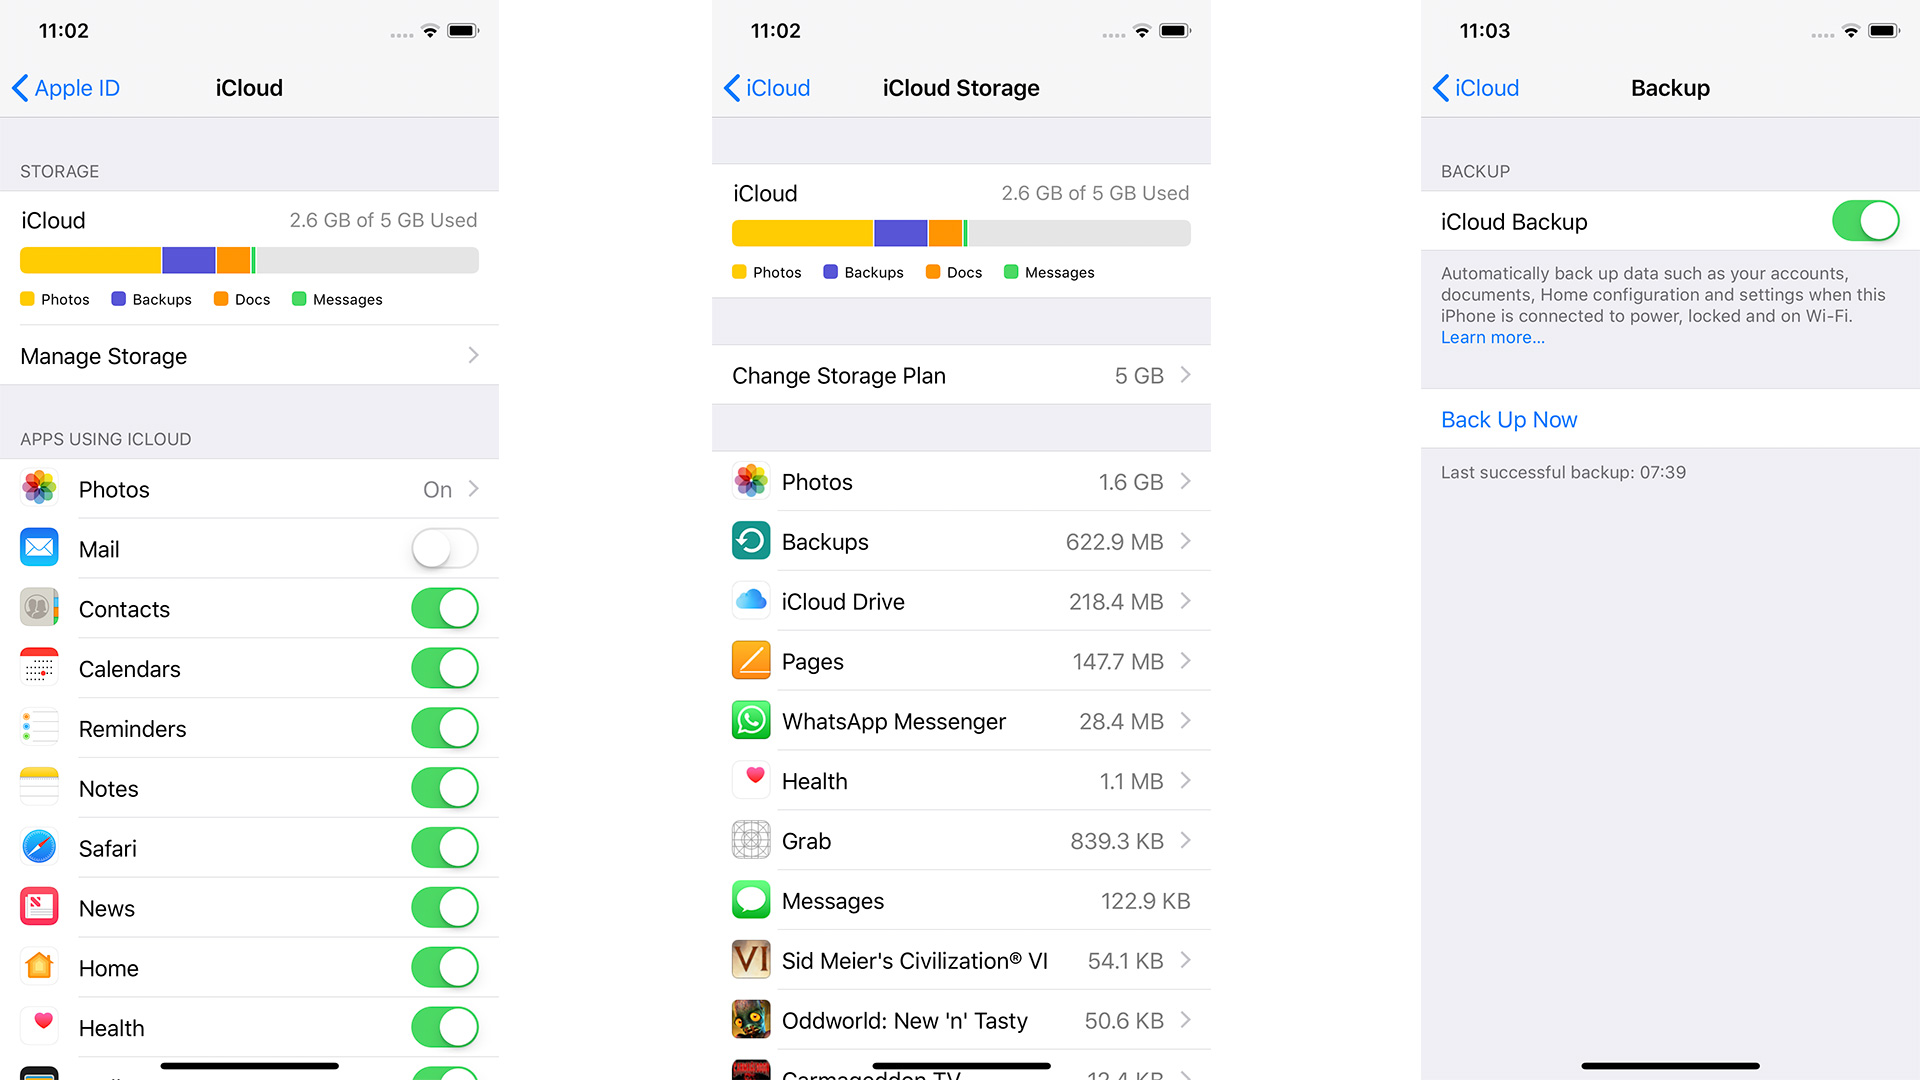Viewport: 1920px width, 1080px height.
Task: Select Apple ID back navigation item
Action: coord(71,87)
